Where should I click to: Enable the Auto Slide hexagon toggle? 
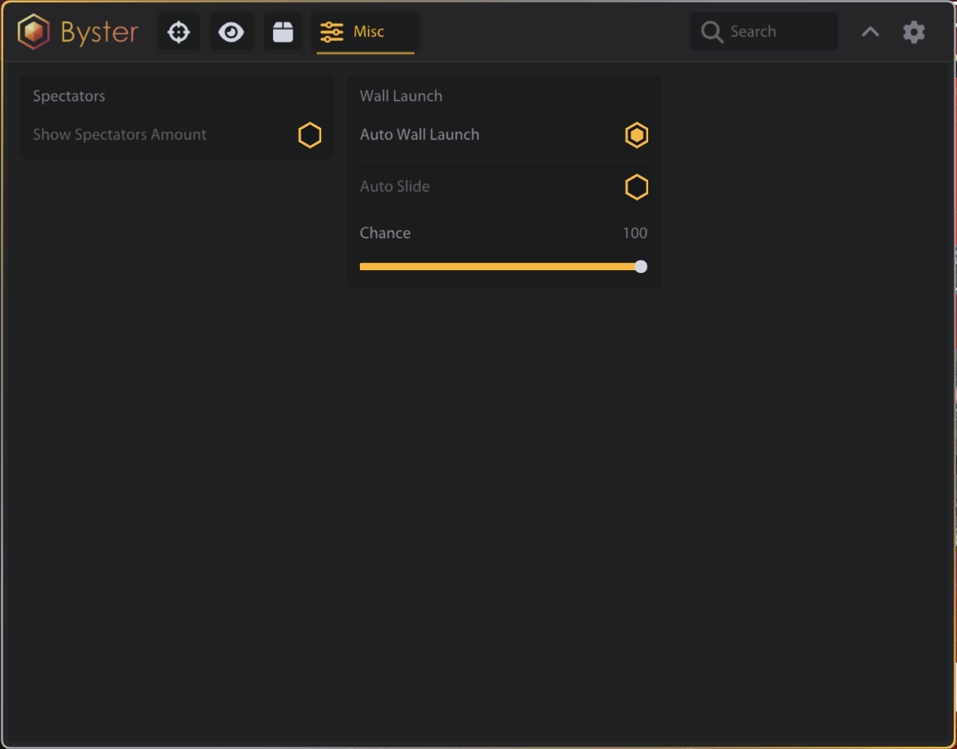tap(637, 187)
